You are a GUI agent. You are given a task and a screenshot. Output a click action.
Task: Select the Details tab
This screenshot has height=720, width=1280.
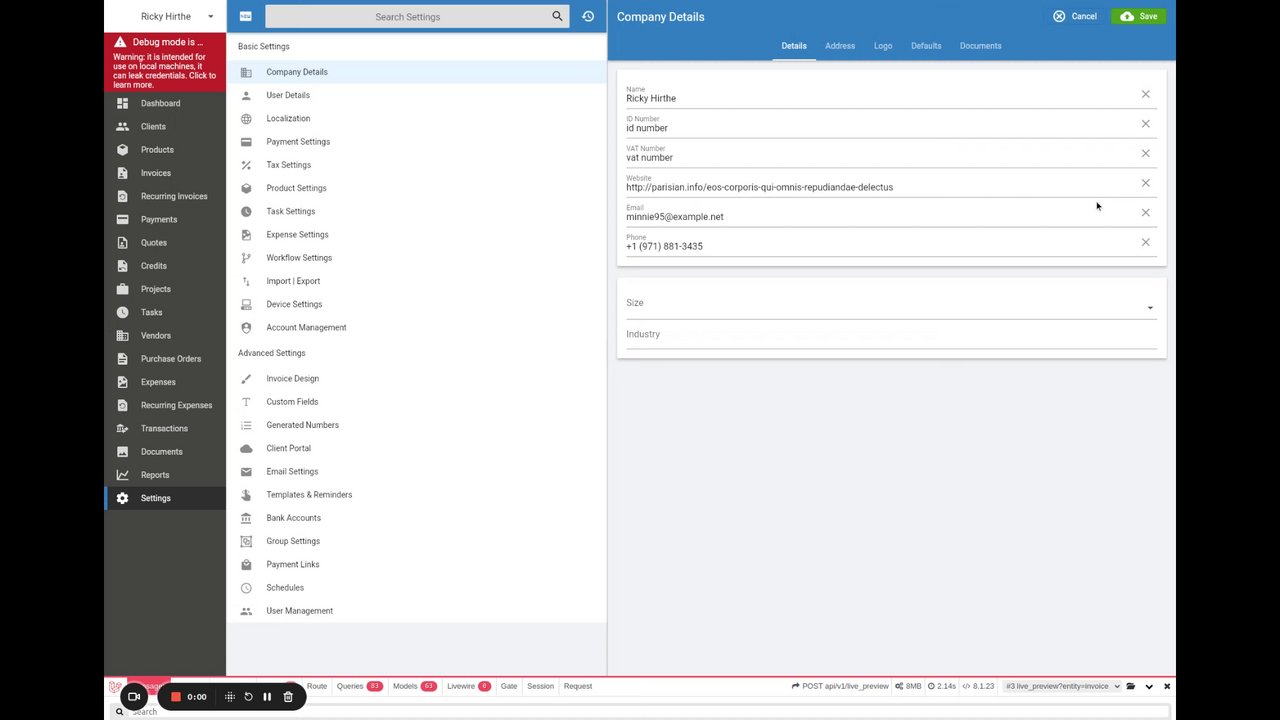pyautogui.click(x=794, y=46)
